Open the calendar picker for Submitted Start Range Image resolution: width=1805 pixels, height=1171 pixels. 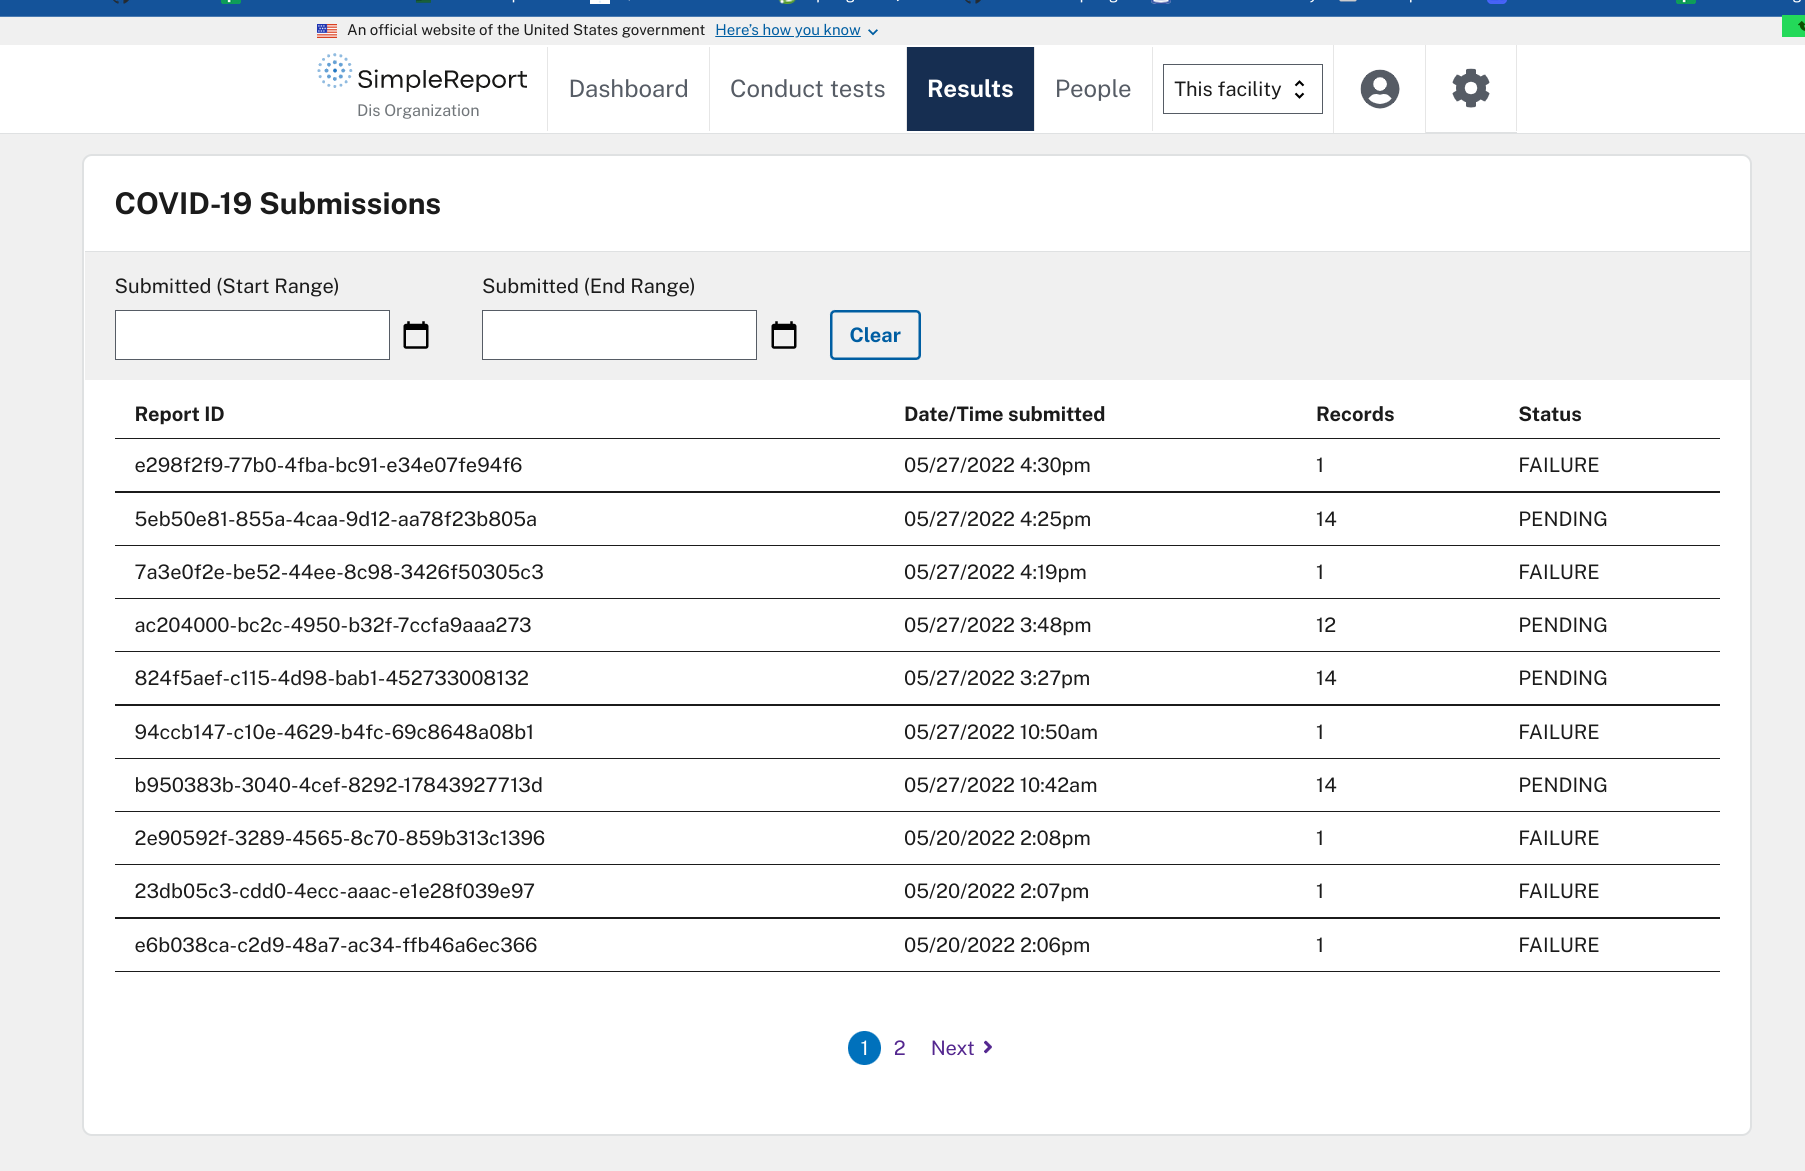coord(416,335)
